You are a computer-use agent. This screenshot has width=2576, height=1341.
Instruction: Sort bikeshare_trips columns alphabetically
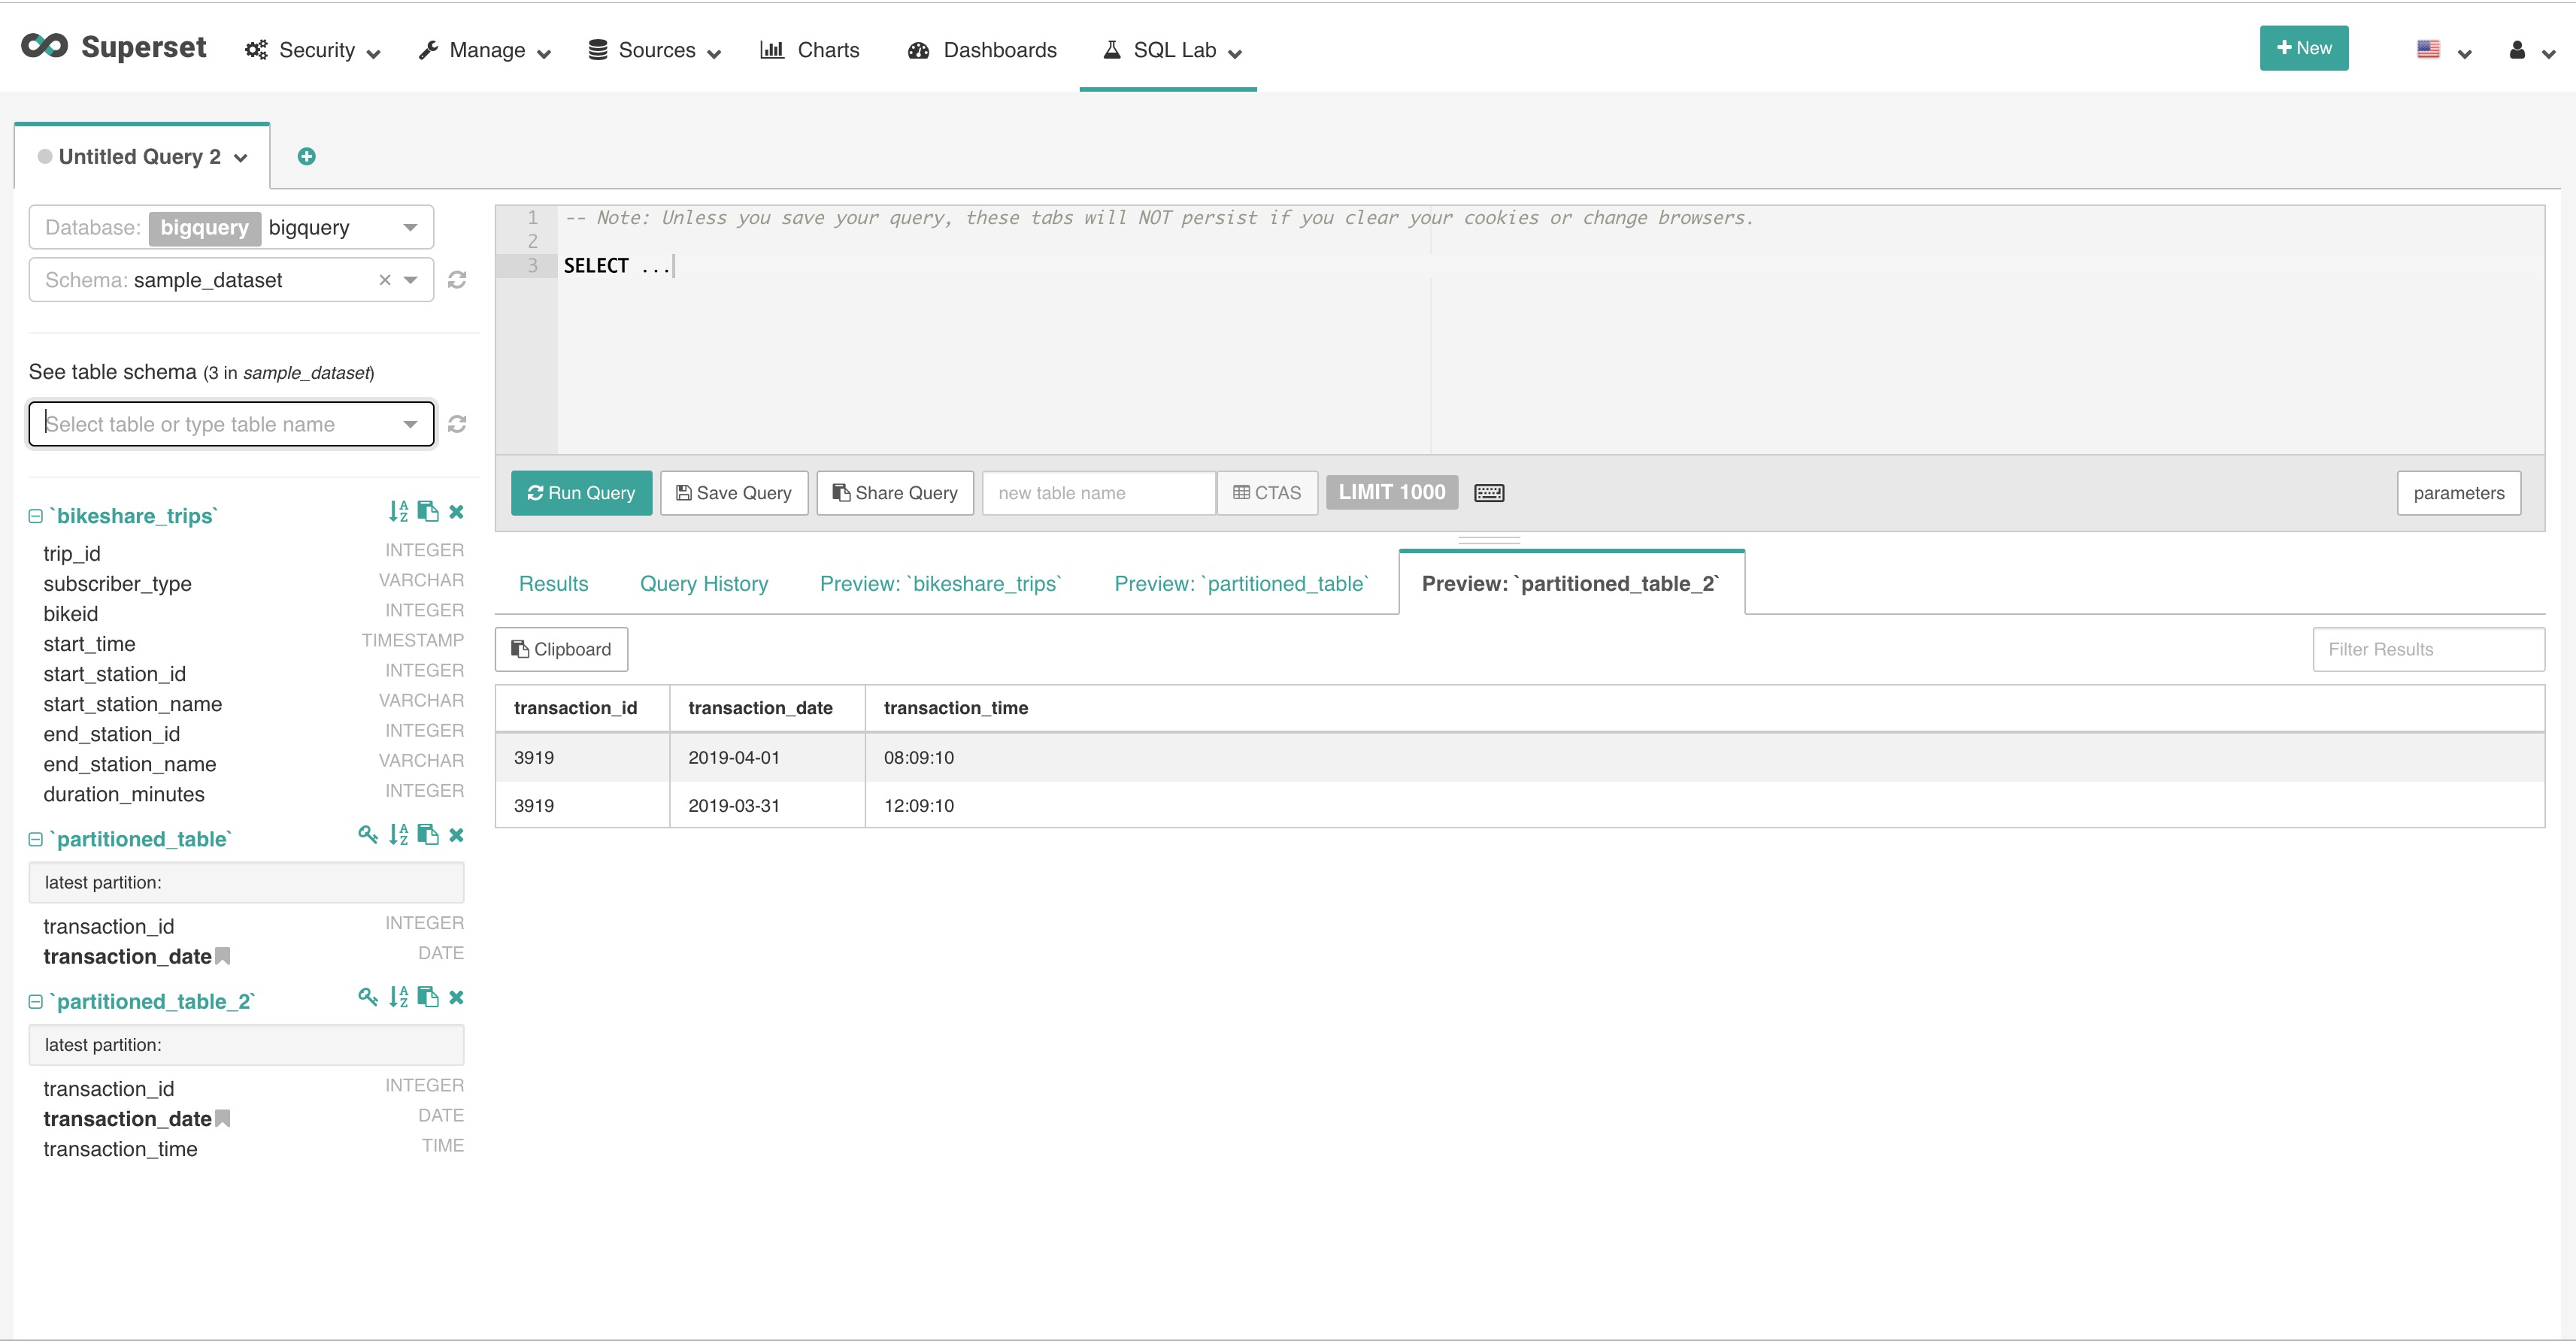[398, 512]
